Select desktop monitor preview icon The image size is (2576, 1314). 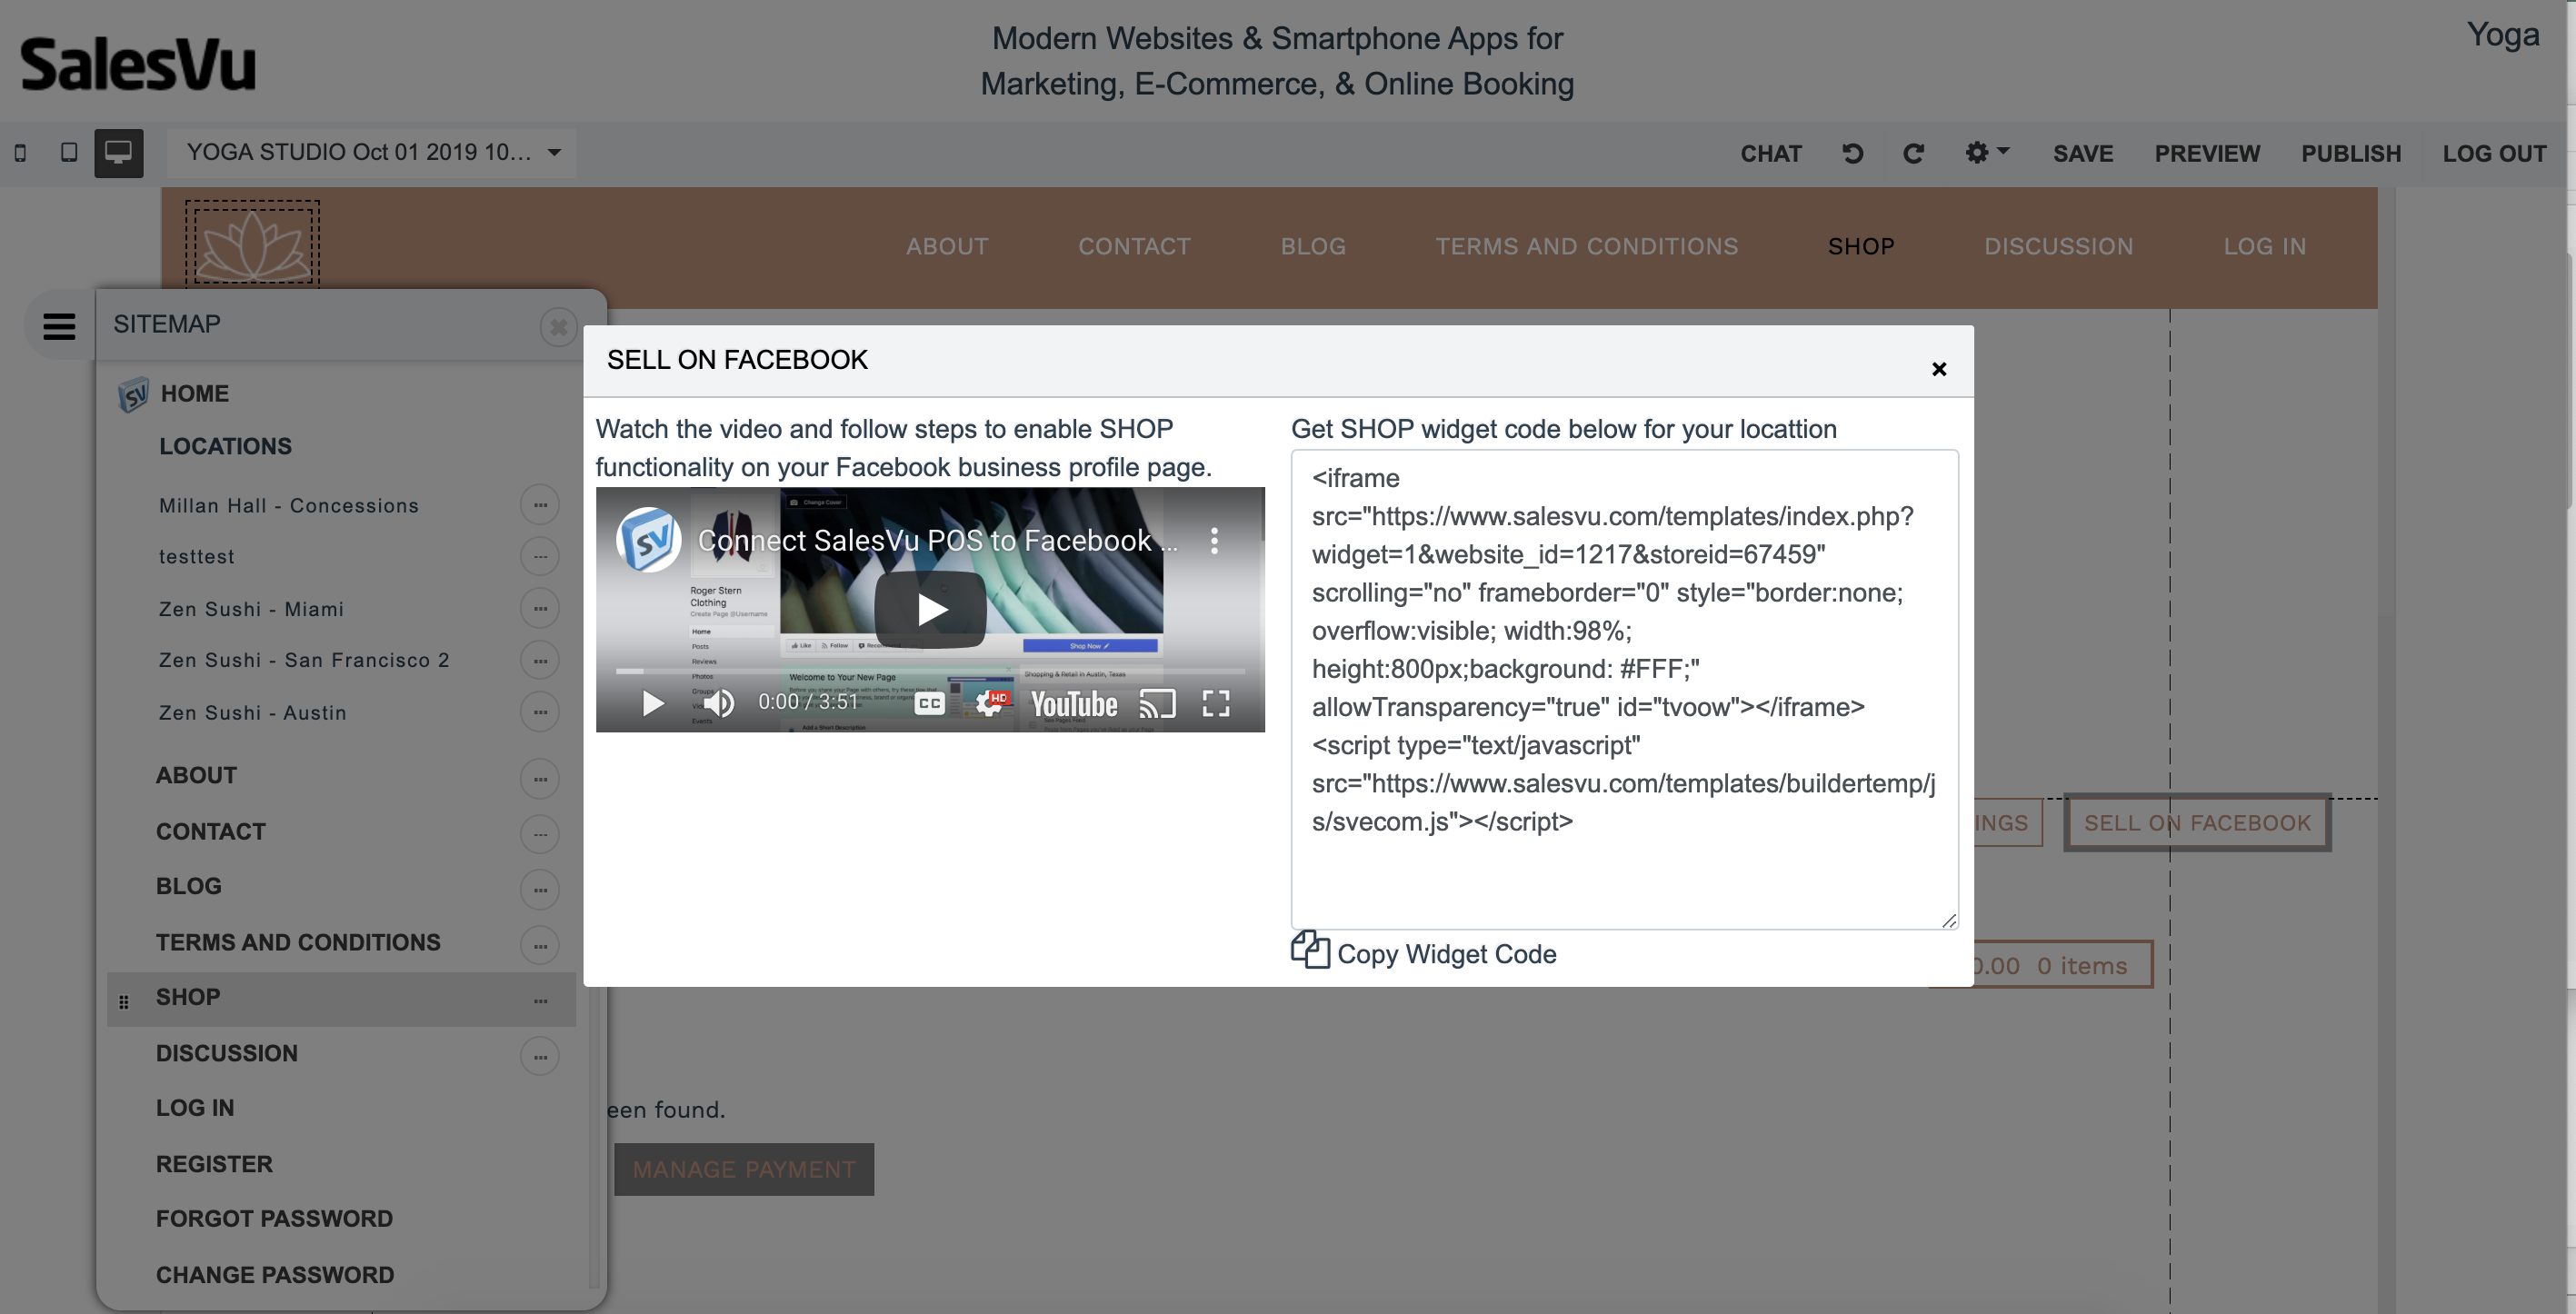pyautogui.click(x=118, y=152)
